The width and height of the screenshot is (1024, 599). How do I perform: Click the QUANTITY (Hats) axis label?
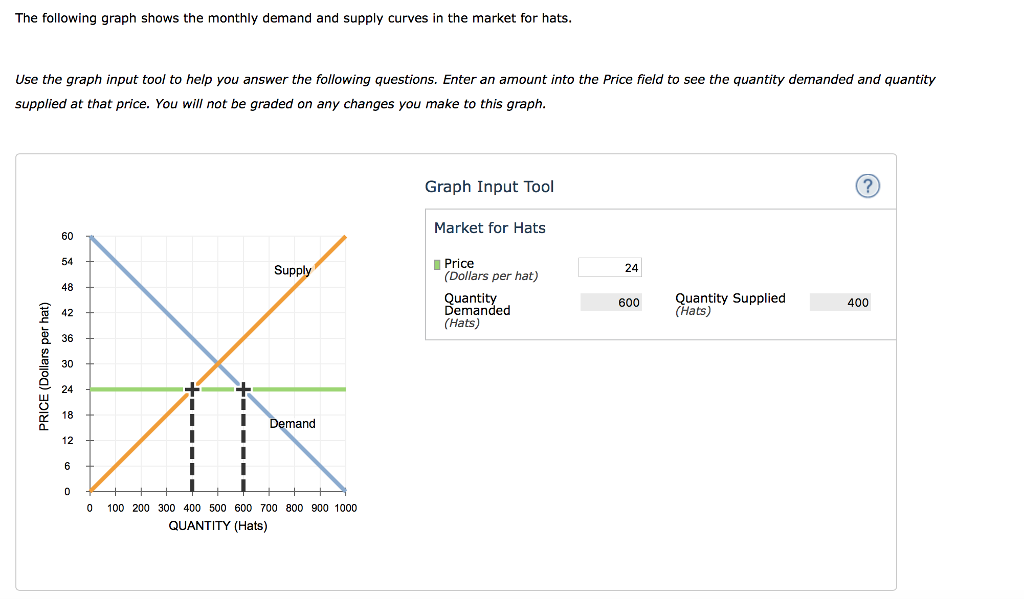coord(217,525)
